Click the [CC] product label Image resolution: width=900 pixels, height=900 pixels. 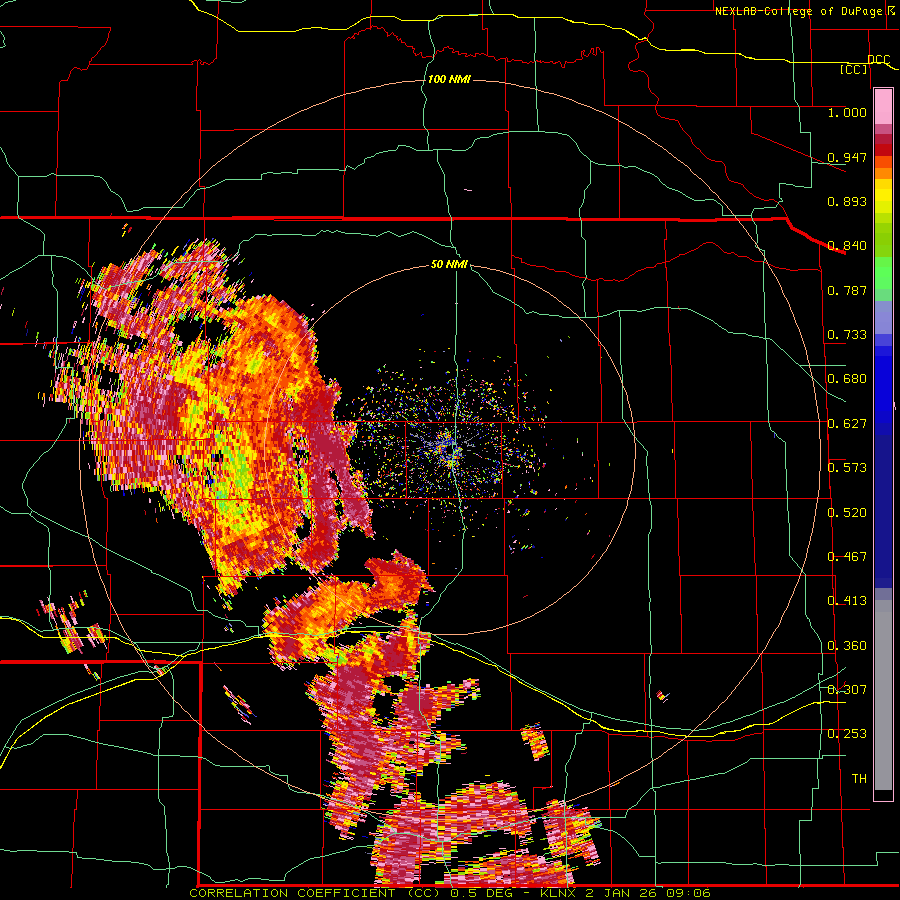tap(854, 69)
